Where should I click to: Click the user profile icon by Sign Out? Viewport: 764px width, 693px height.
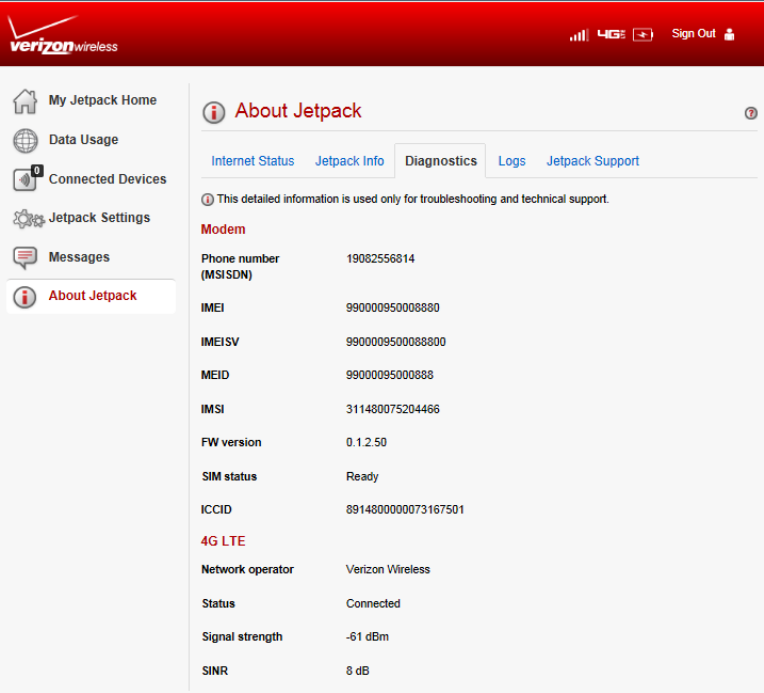coord(729,34)
